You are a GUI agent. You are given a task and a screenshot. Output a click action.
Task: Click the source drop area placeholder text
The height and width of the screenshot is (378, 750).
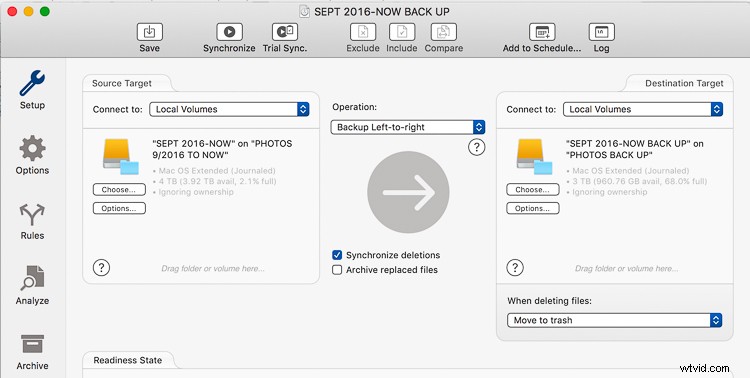tap(213, 268)
